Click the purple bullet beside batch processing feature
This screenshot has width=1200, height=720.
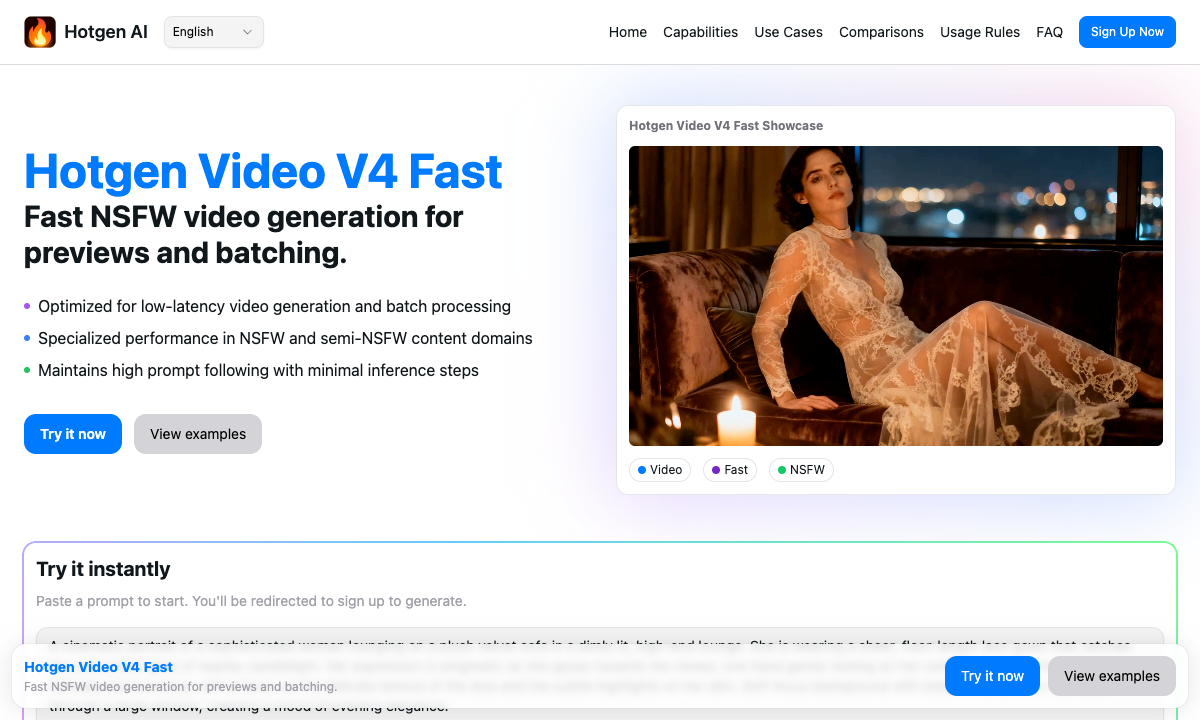[27, 306]
